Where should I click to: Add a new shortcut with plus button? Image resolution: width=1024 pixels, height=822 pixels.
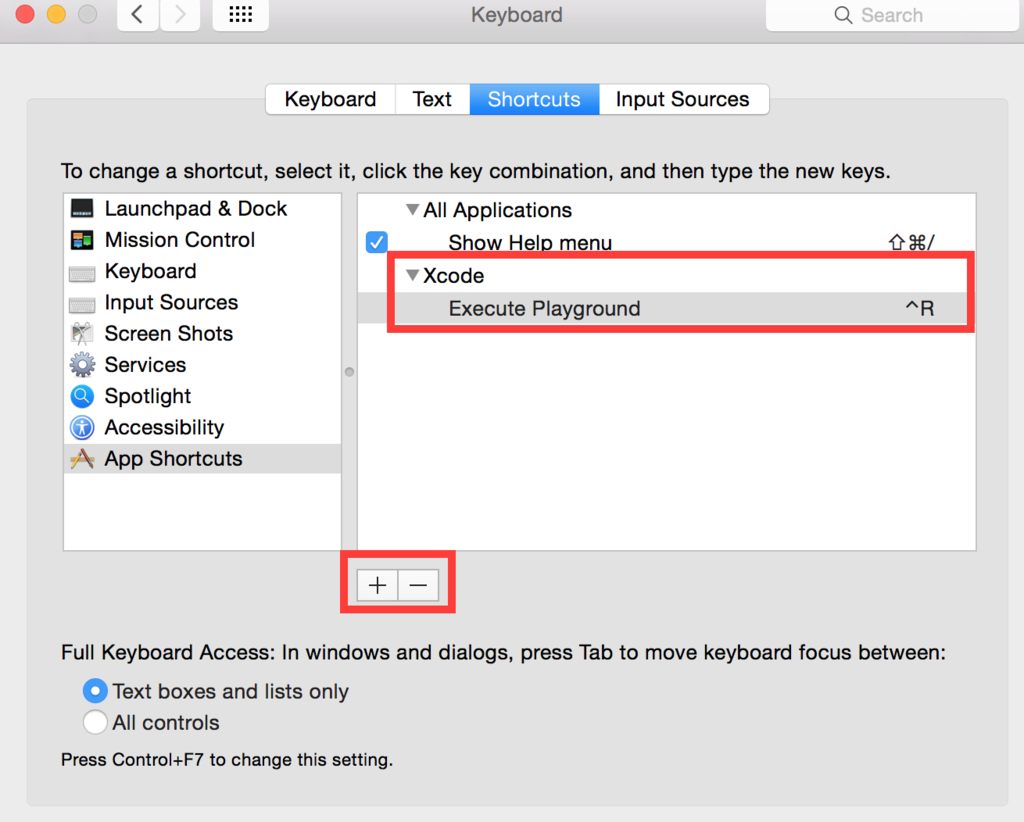[377, 585]
